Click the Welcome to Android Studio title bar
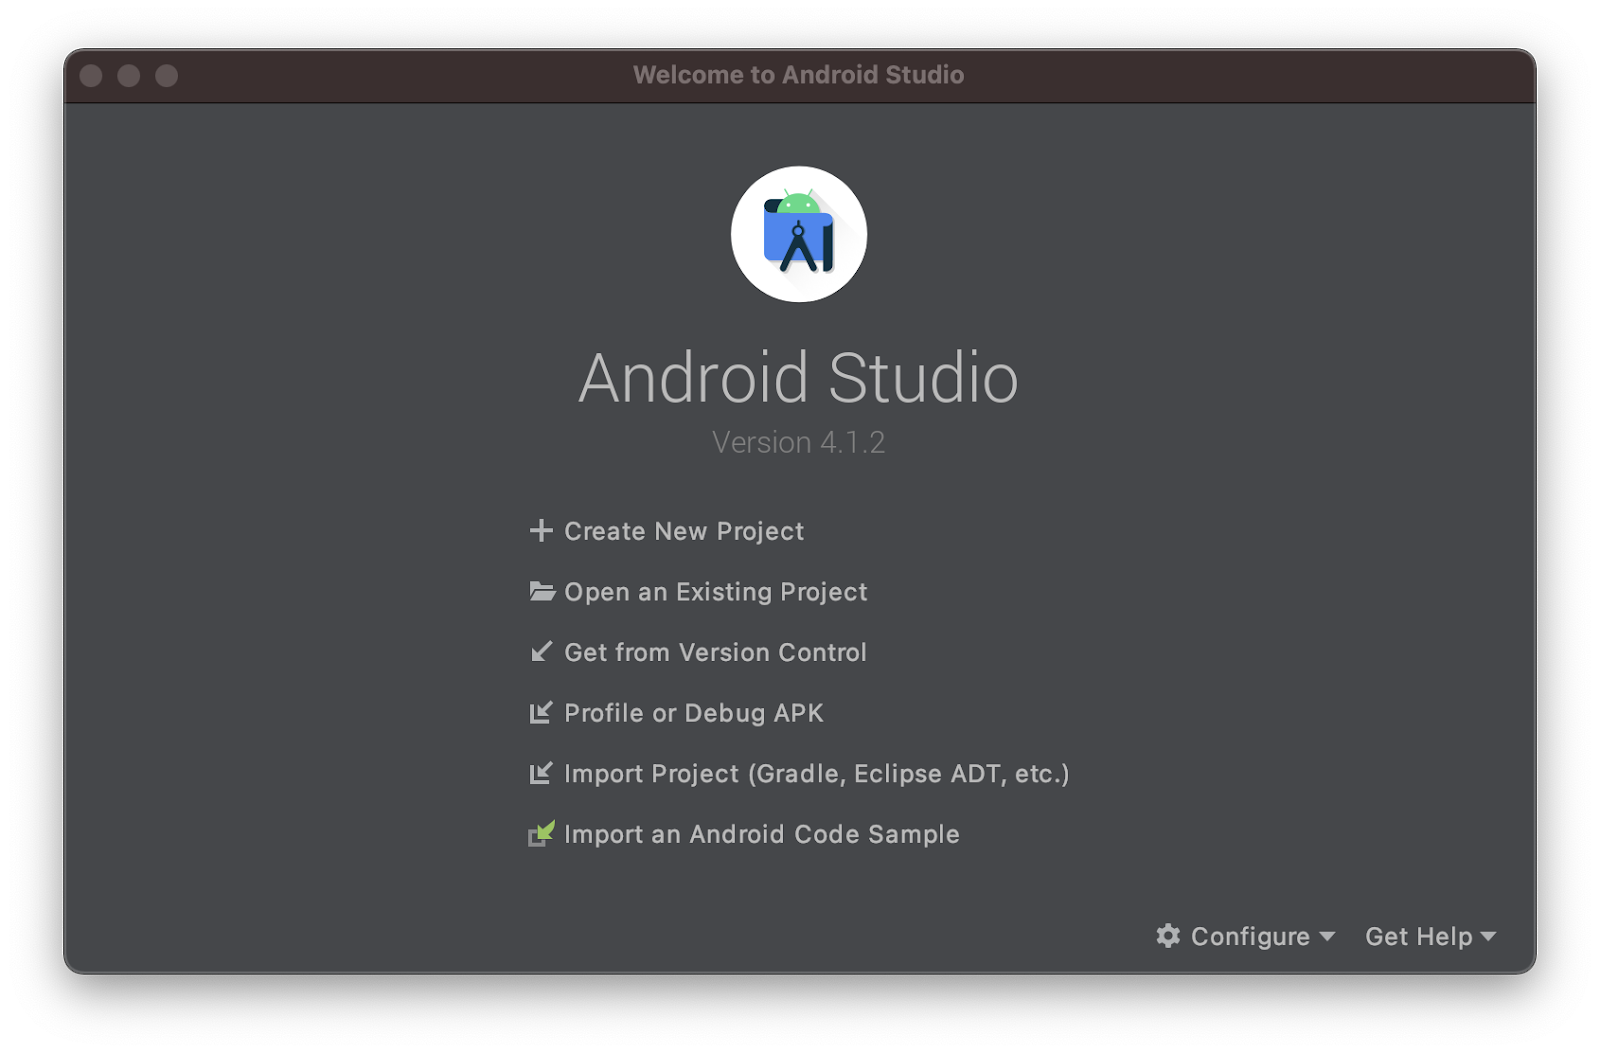 click(798, 75)
